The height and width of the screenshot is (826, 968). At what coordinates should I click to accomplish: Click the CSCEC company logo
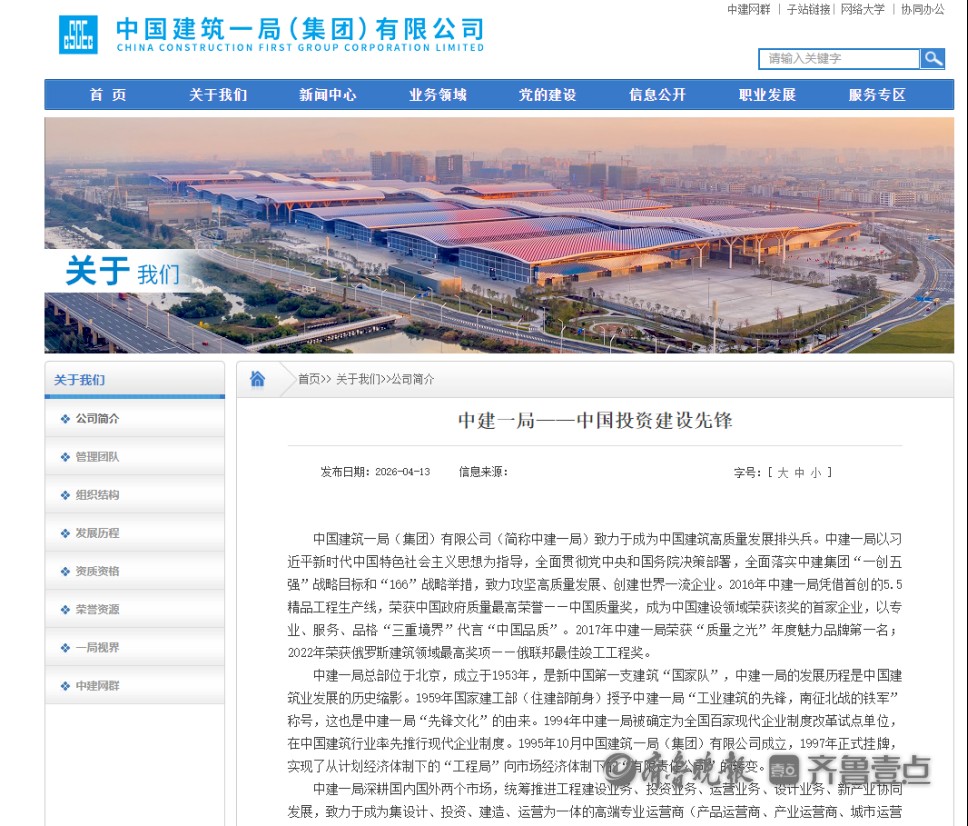coord(78,35)
